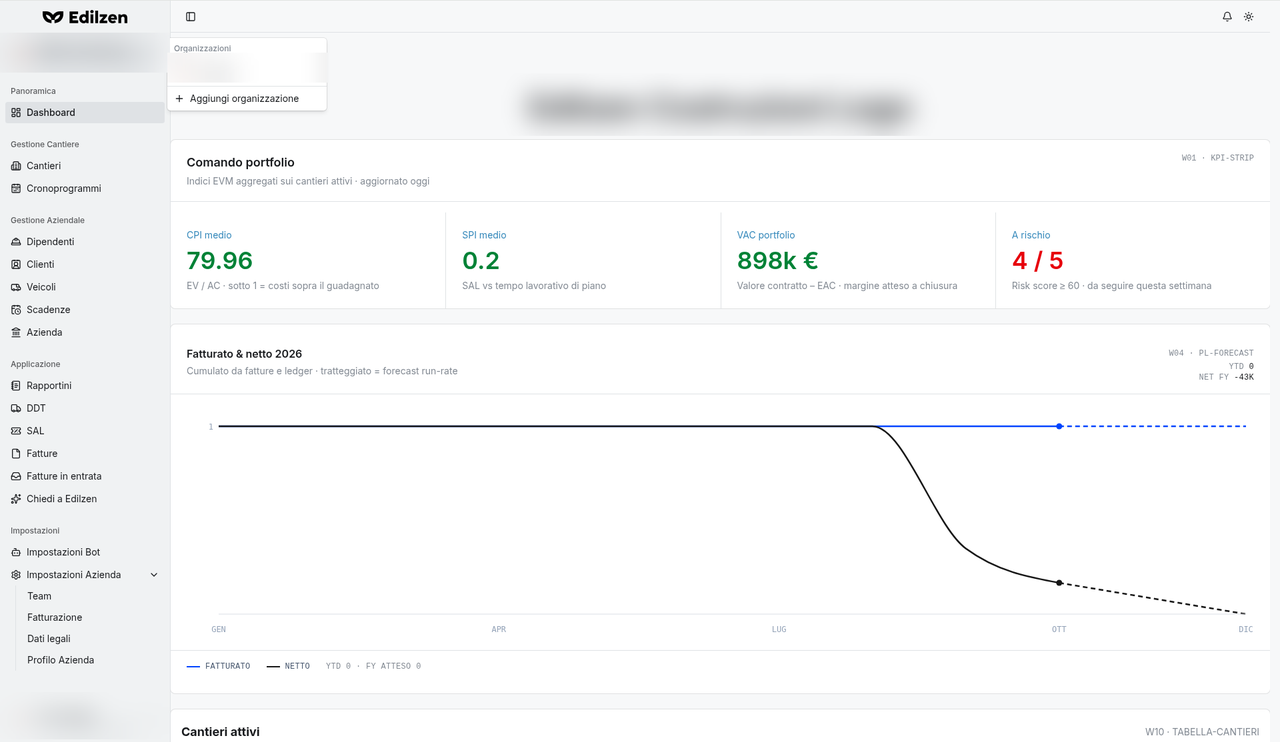
Task: Collapse the Impostazioni Azienda chevron
Action: pyautogui.click(x=154, y=575)
